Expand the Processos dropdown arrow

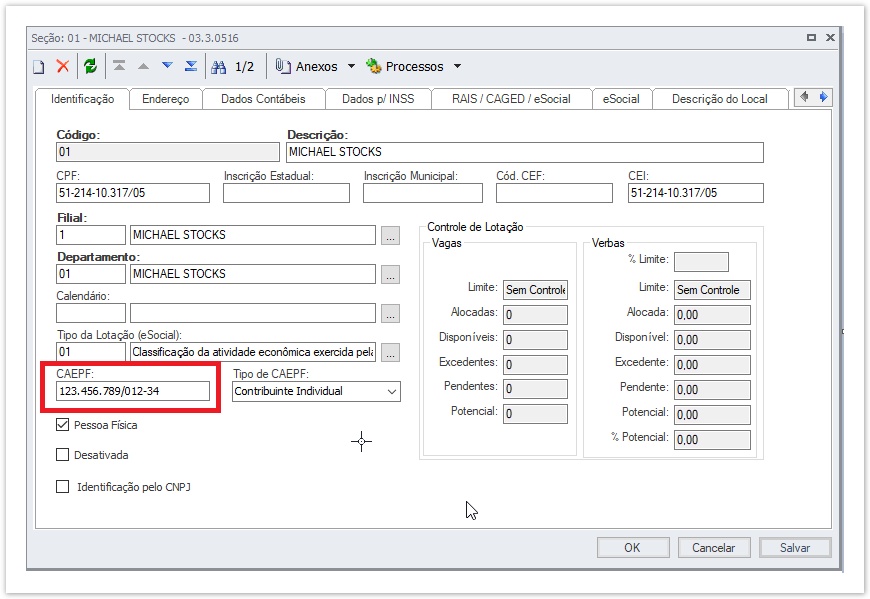[x=457, y=66]
